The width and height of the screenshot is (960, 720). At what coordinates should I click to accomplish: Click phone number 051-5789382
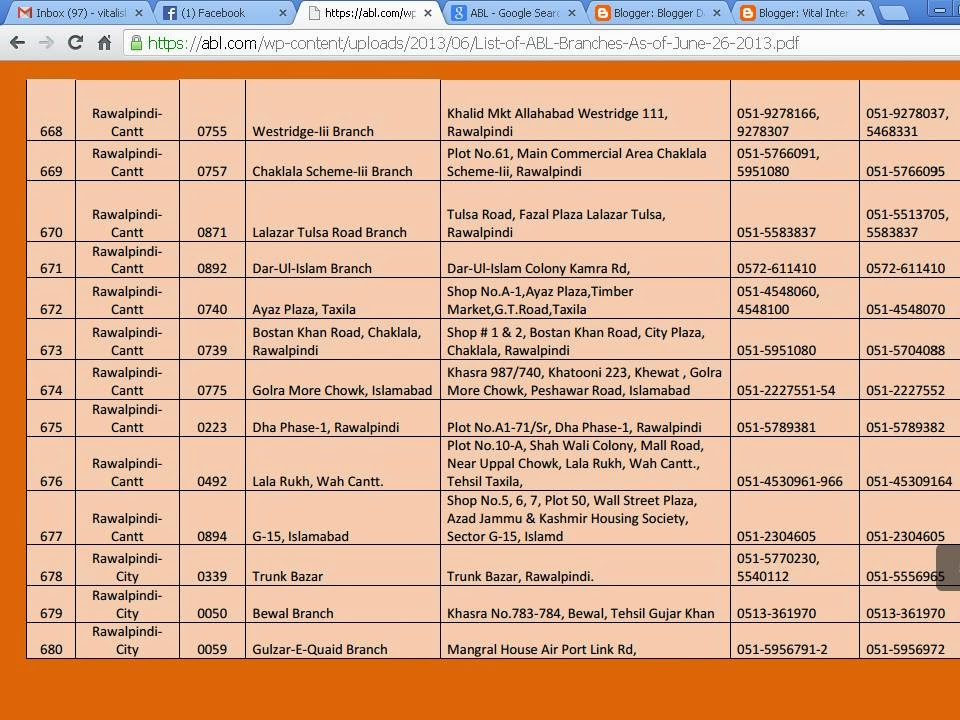coord(905,427)
